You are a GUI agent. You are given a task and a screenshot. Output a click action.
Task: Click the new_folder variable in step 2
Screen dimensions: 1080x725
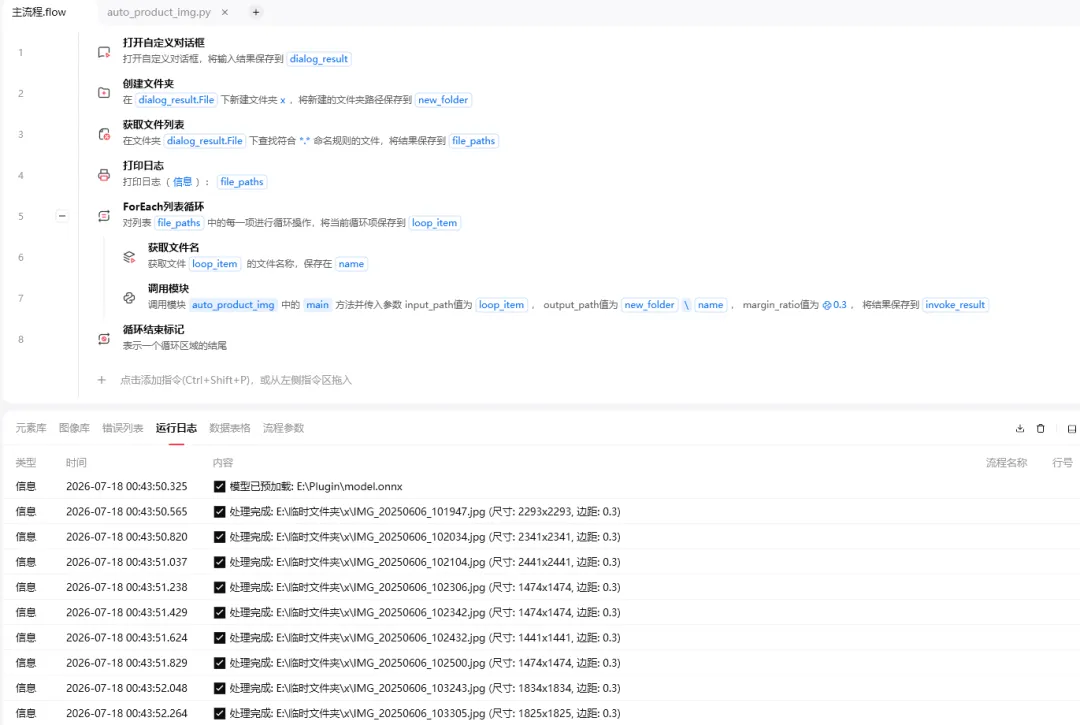(443, 100)
